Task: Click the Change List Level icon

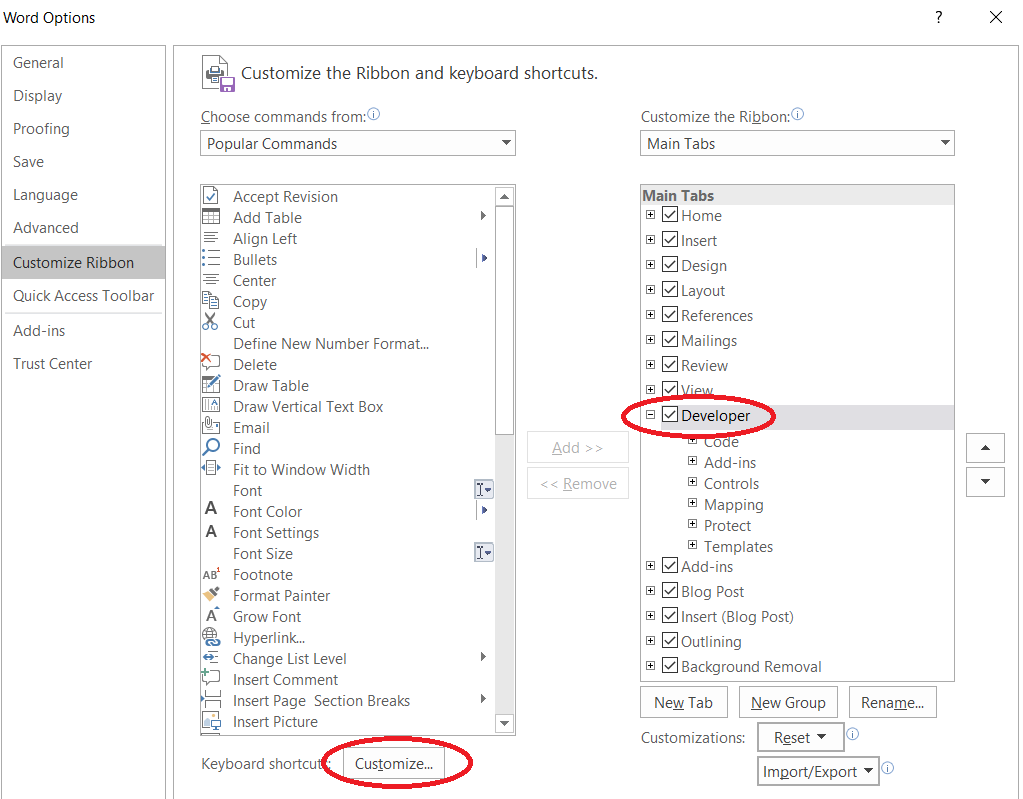Action: [211, 657]
